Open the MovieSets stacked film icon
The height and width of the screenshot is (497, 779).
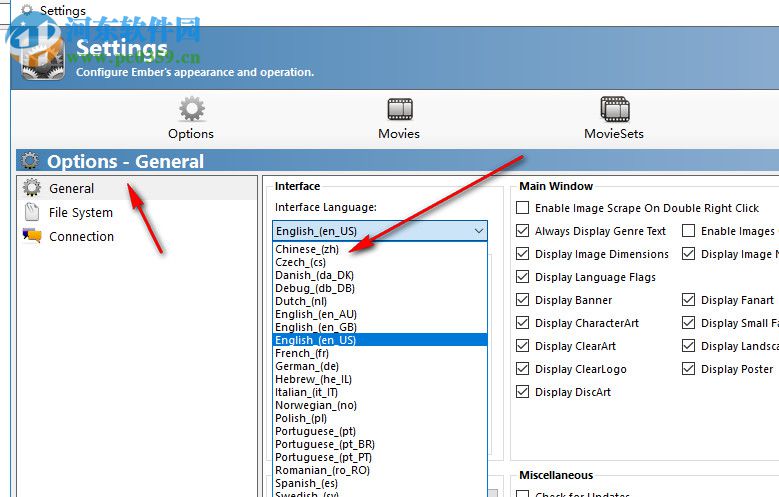pos(615,109)
